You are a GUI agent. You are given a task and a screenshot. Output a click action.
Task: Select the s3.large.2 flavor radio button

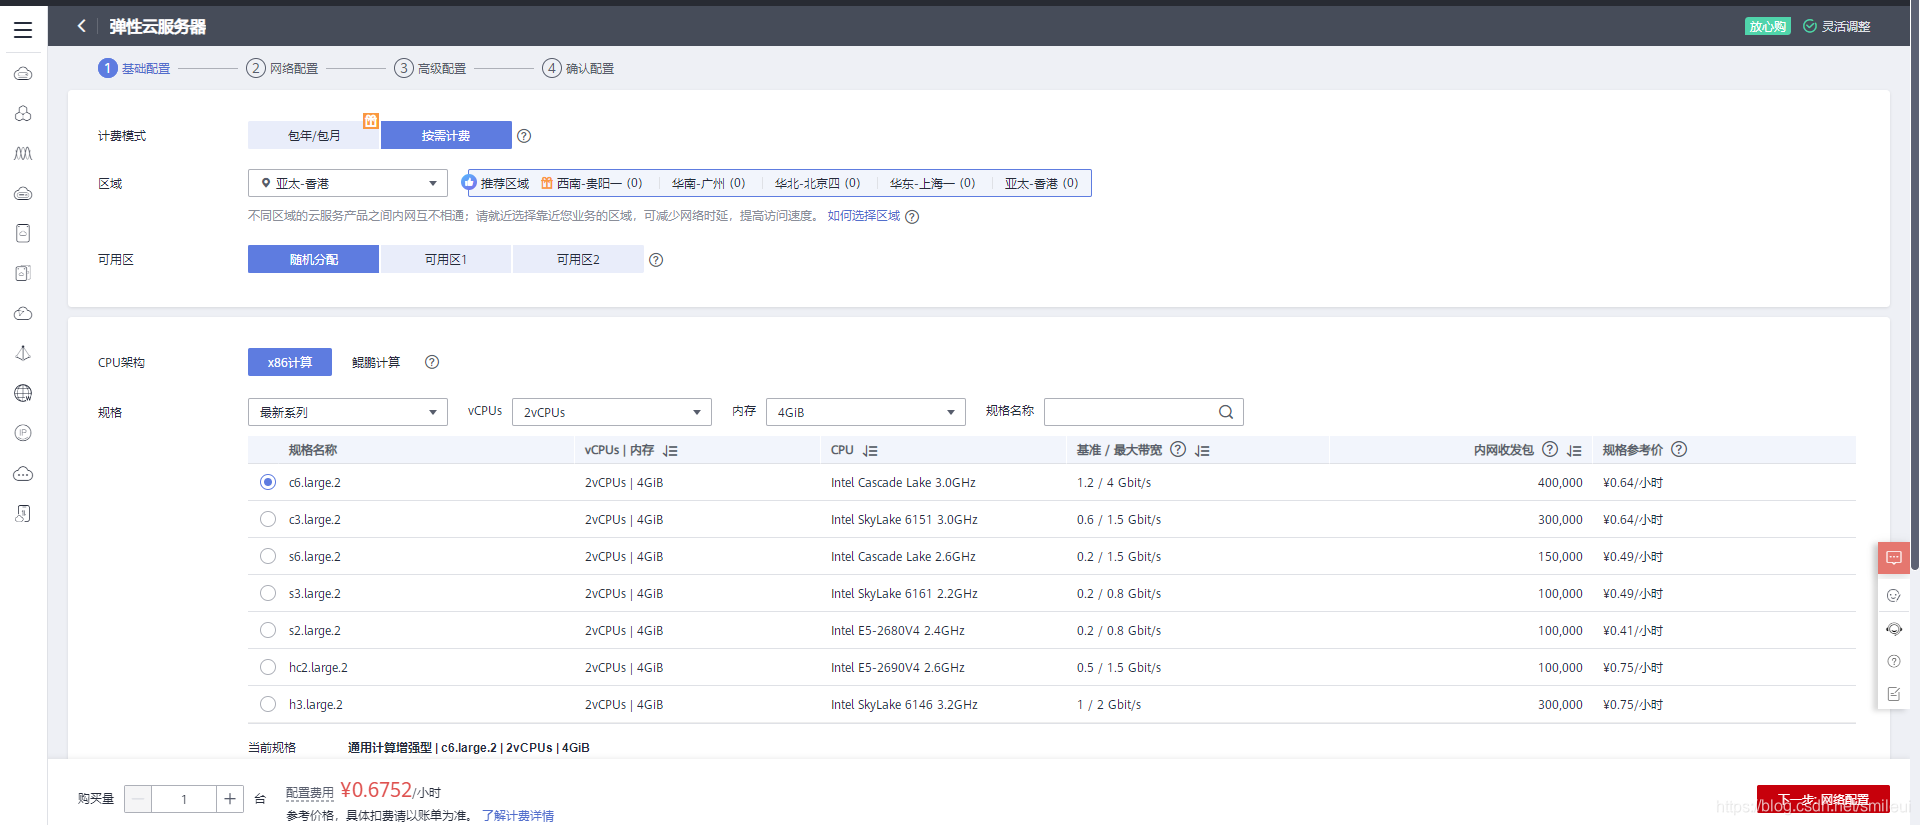[x=268, y=593]
